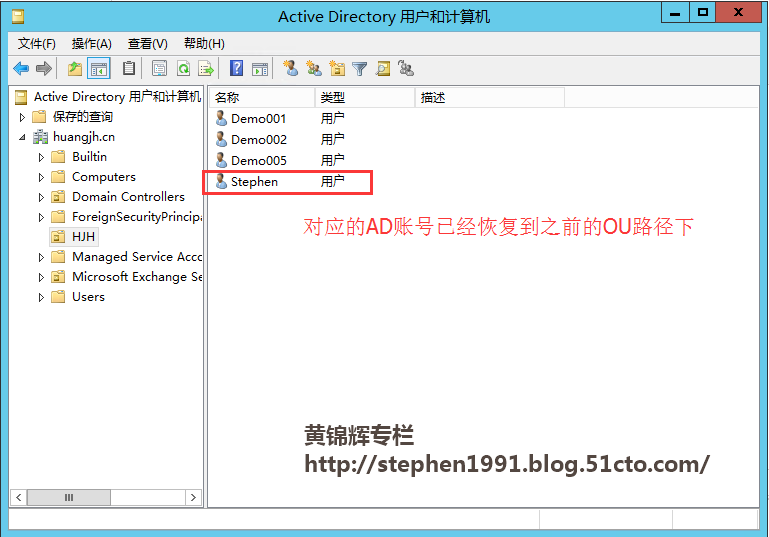Open the 帮助(H) menu
The width and height of the screenshot is (769, 537).
(x=204, y=44)
